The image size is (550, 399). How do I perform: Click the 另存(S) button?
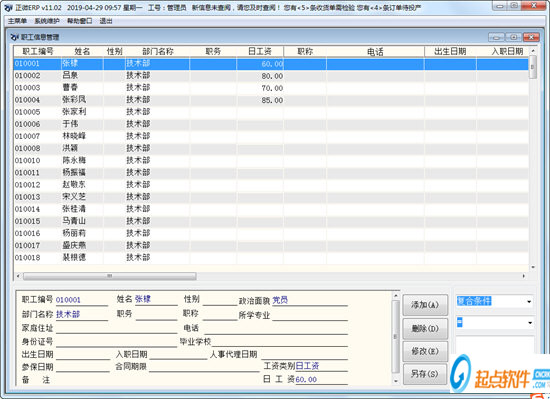click(425, 374)
